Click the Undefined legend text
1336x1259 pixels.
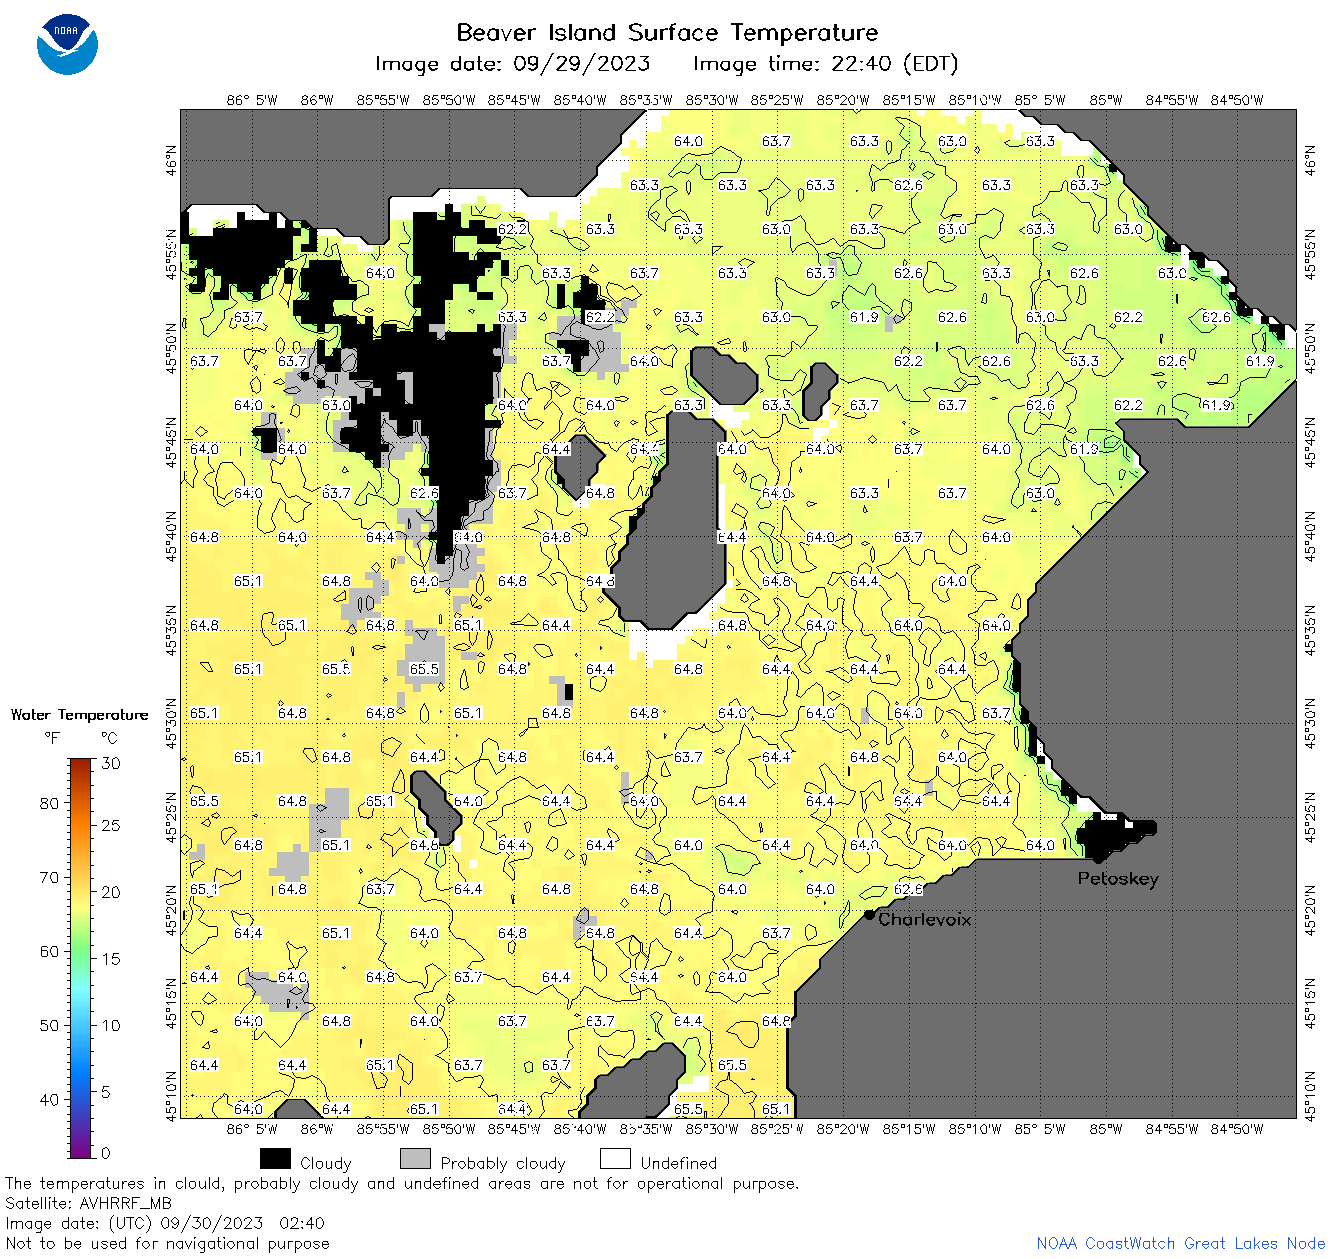coord(679,1163)
